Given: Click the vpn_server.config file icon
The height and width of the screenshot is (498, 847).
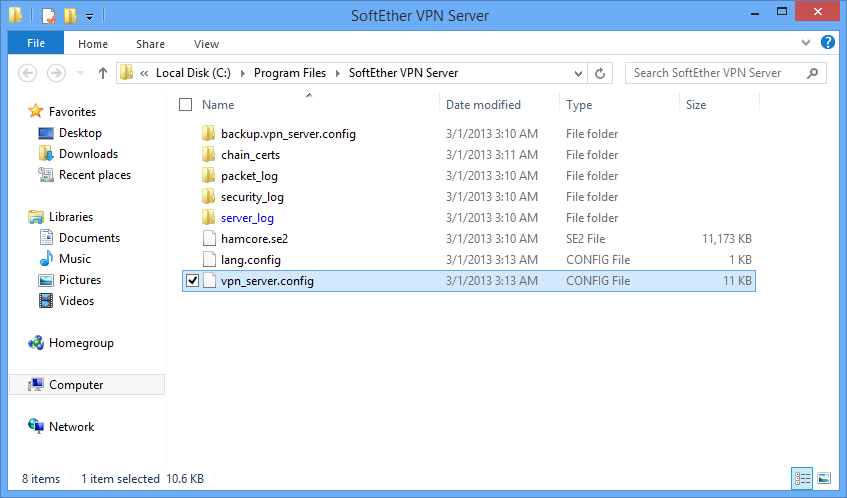Looking at the screenshot, I should [209, 281].
